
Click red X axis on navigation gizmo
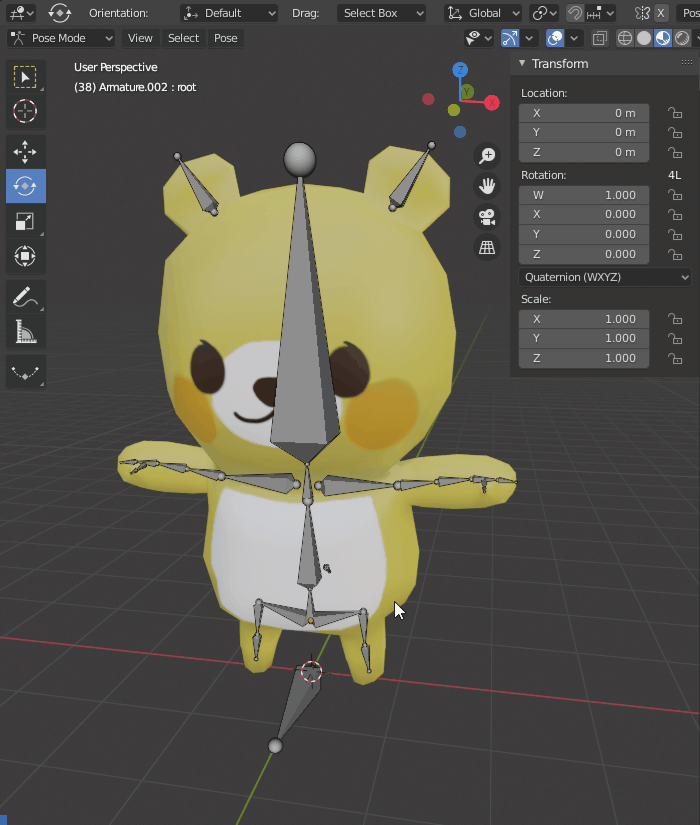(492, 103)
